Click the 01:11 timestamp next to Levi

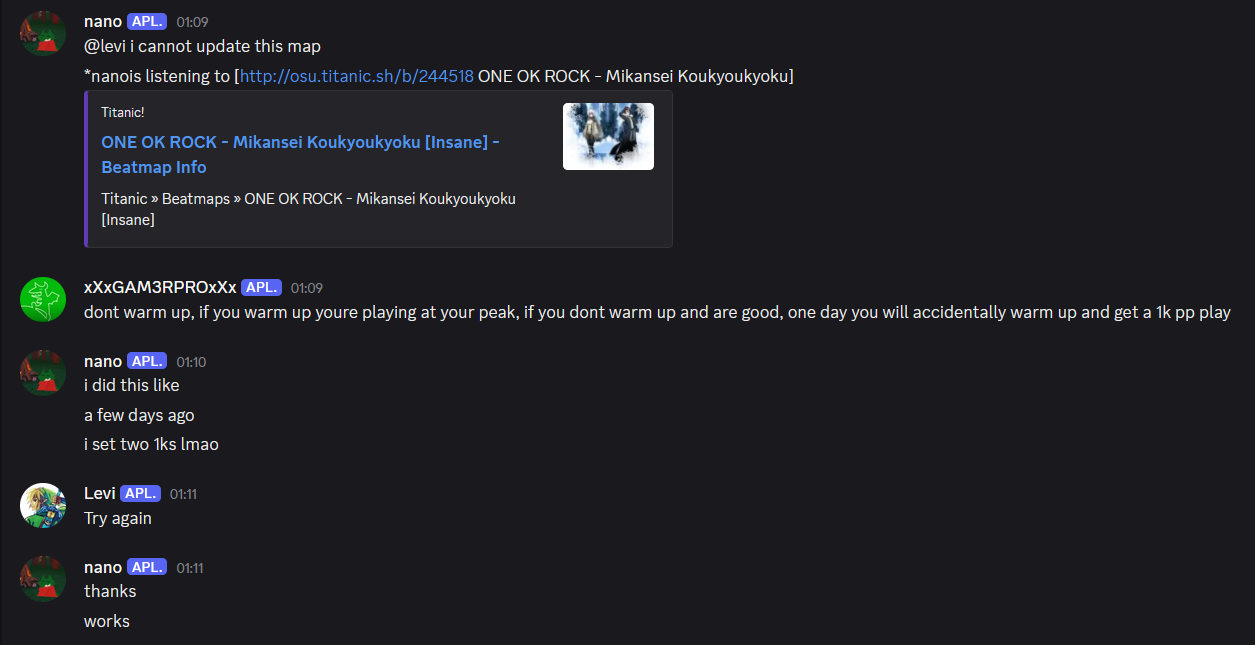click(x=184, y=494)
